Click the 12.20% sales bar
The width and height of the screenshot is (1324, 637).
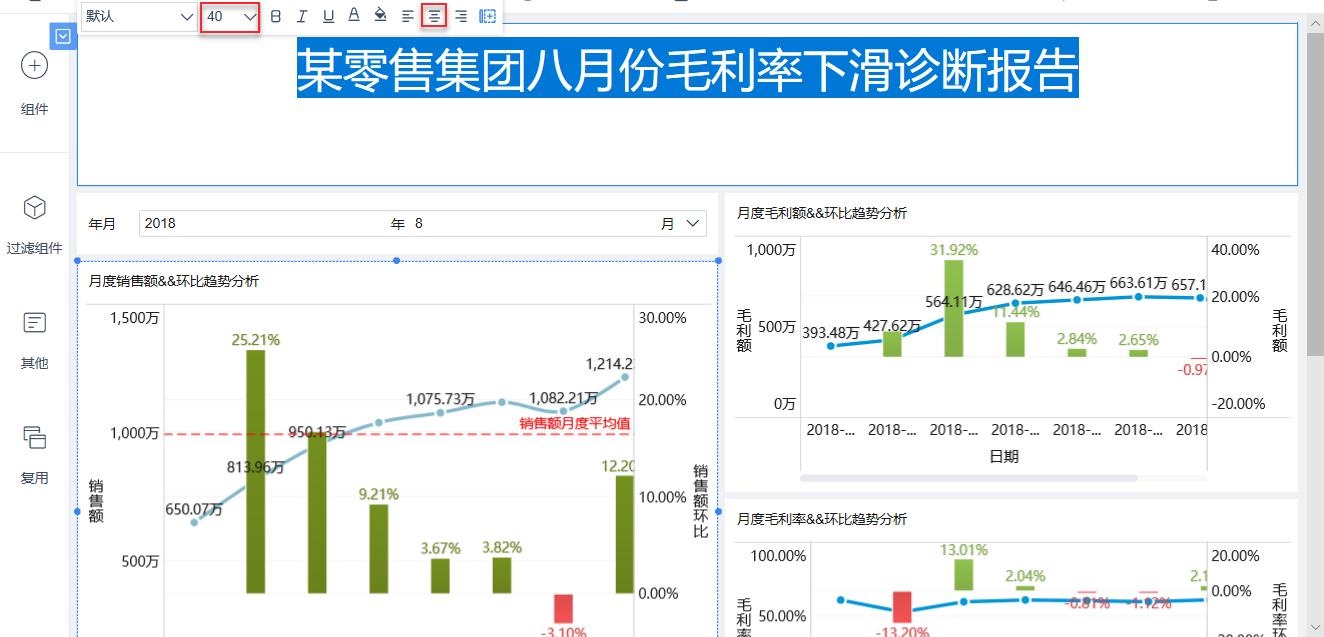(625, 534)
